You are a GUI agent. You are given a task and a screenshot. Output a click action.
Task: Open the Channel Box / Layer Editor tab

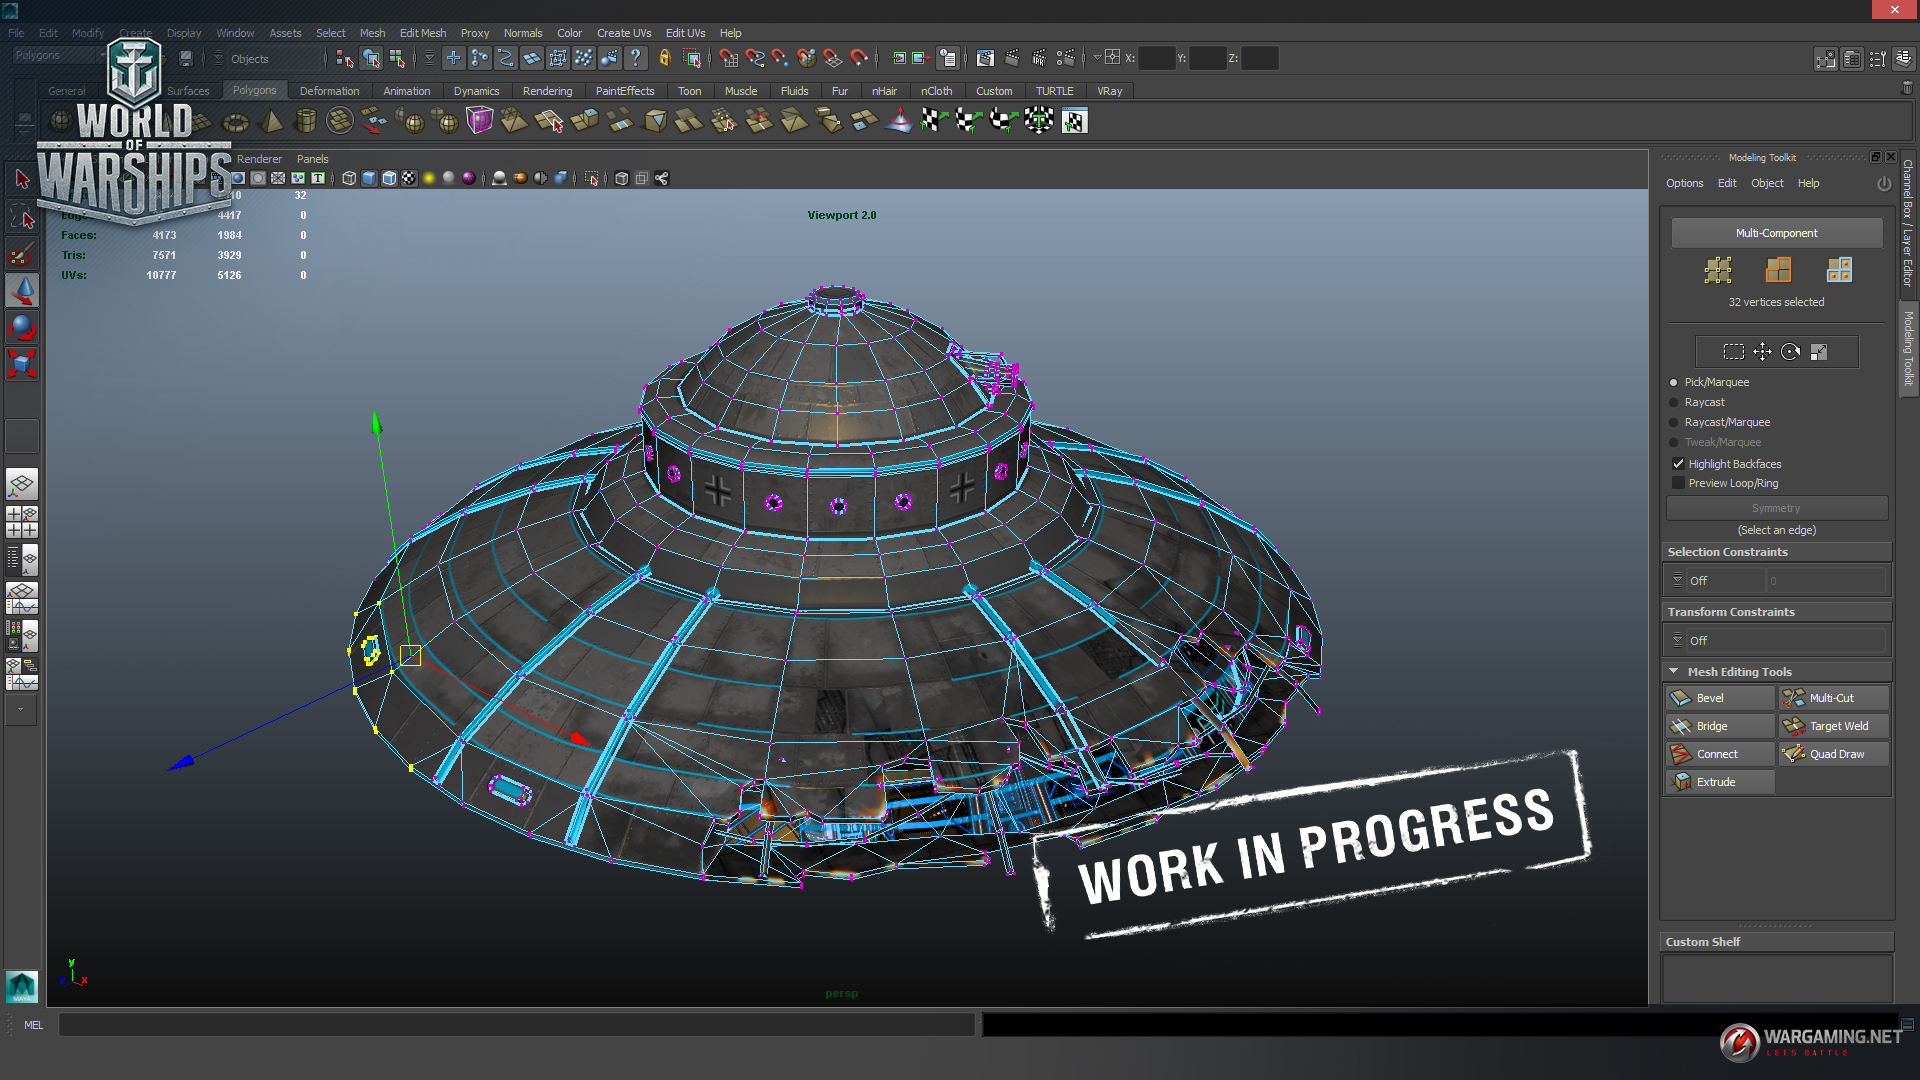point(1908,224)
